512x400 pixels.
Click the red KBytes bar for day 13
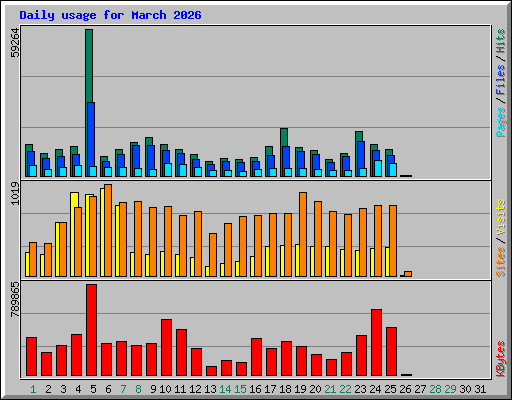point(211,371)
